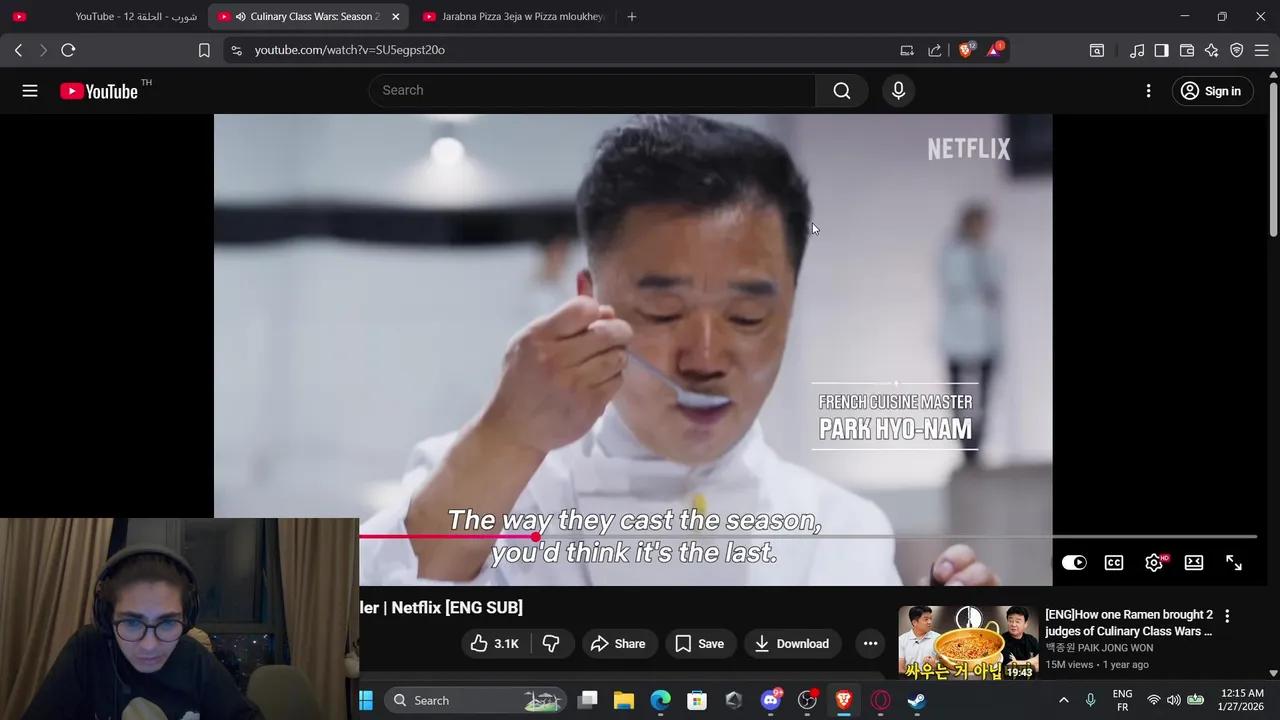Click the dislike thumbs-down button
The height and width of the screenshot is (720, 1280).
tap(551, 644)
